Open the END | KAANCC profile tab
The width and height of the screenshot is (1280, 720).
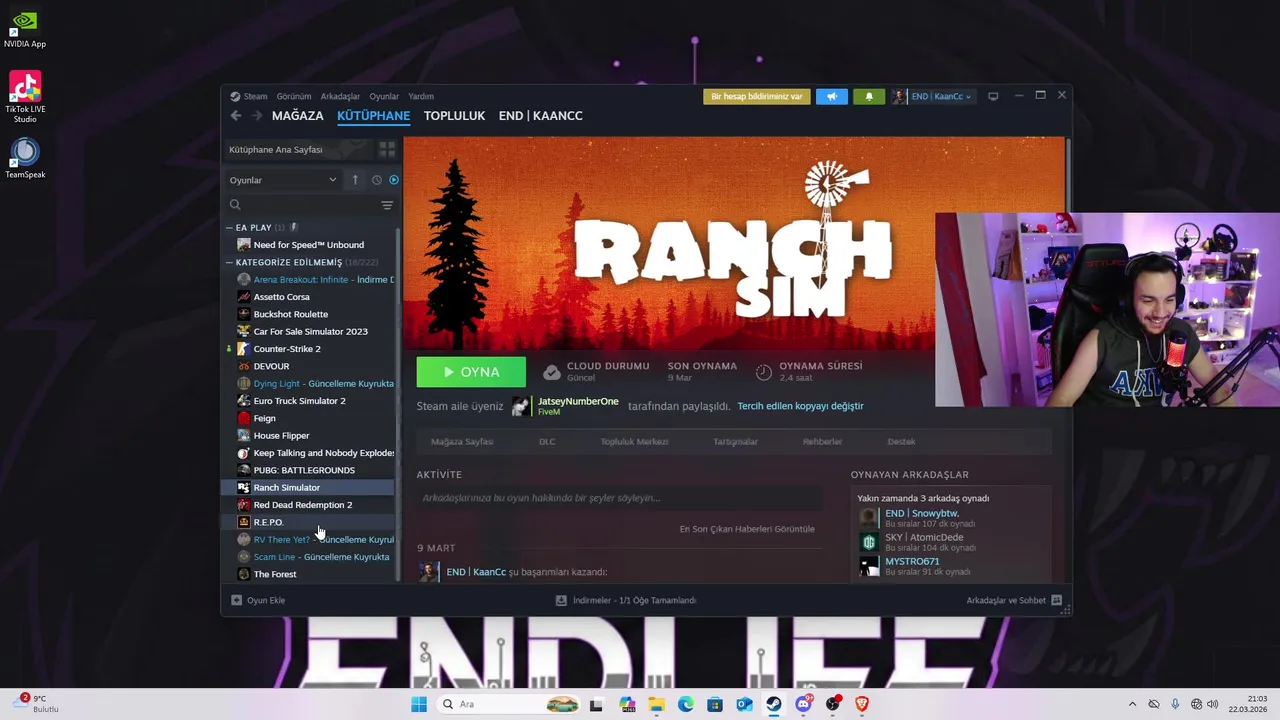(541, 116)
